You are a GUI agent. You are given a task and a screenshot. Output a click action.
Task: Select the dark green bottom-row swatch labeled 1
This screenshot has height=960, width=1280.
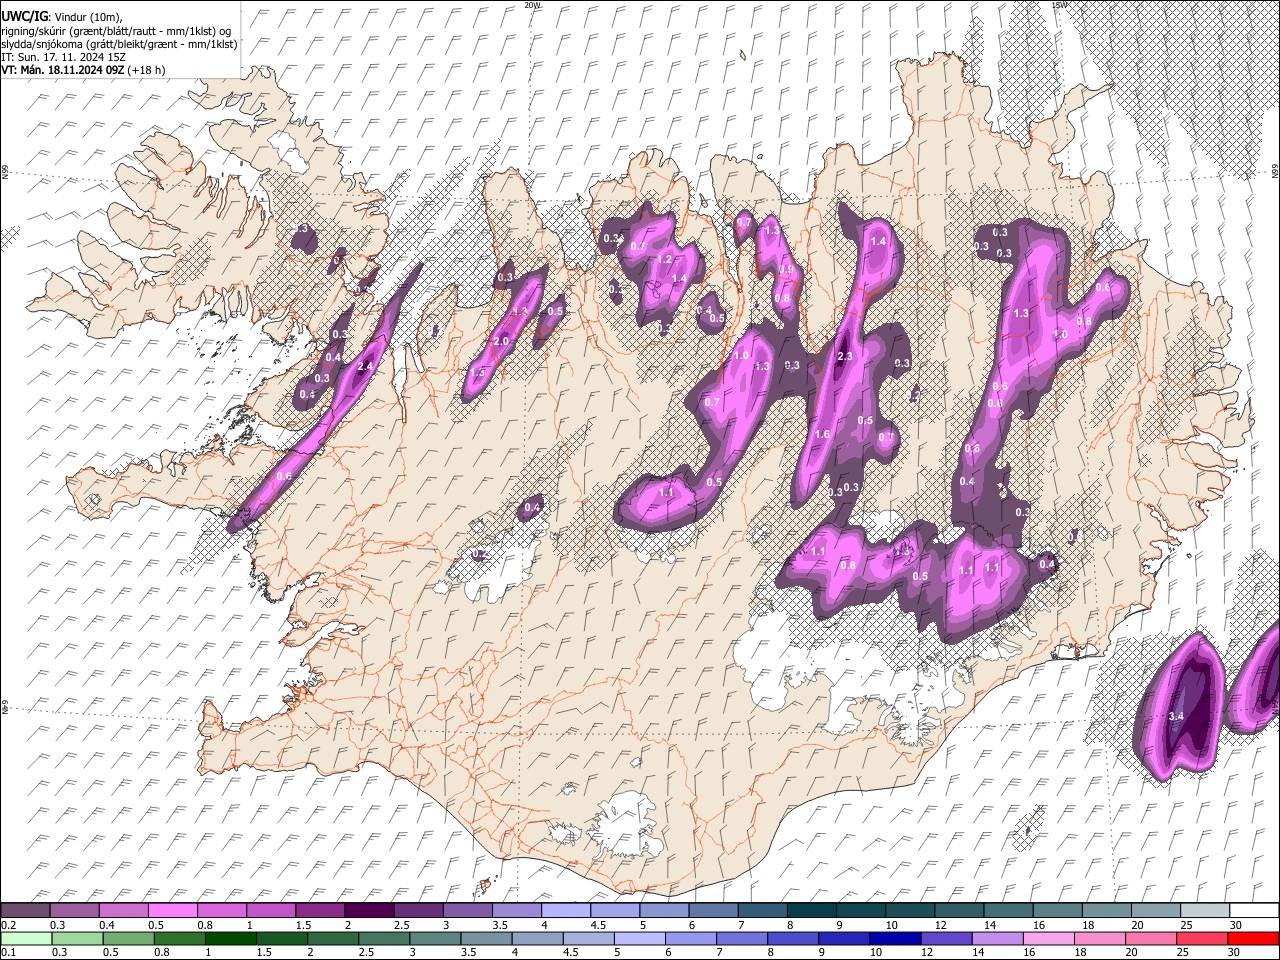[x=233, y=938]
